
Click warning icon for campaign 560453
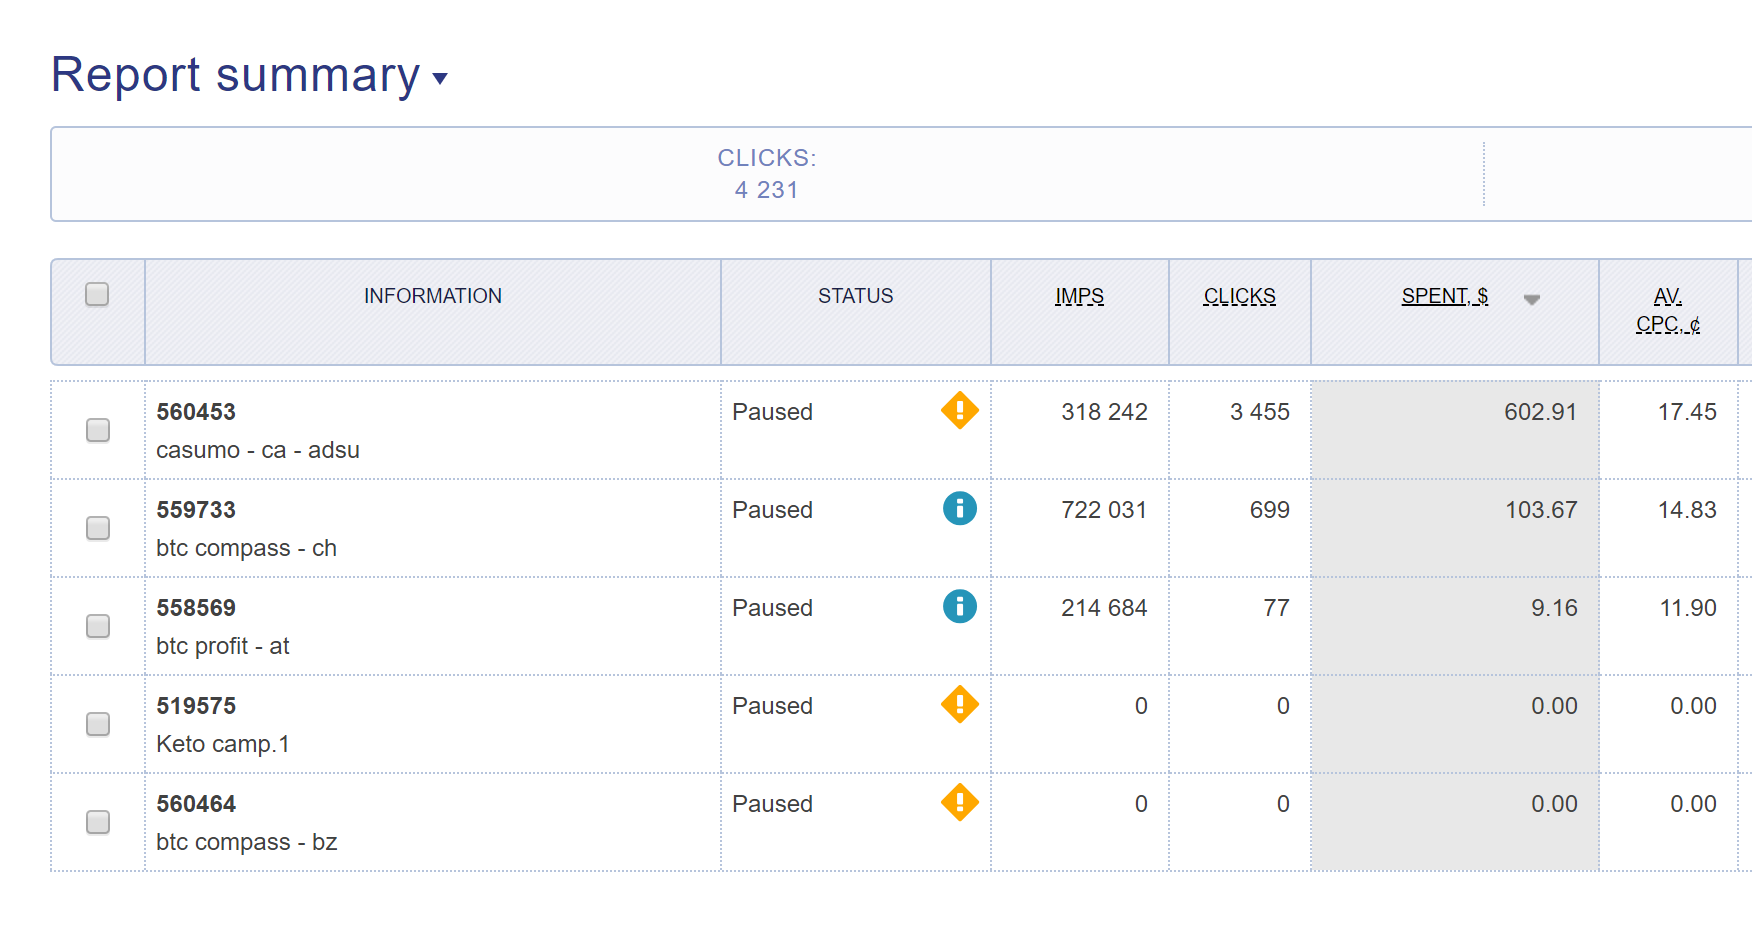959,410
